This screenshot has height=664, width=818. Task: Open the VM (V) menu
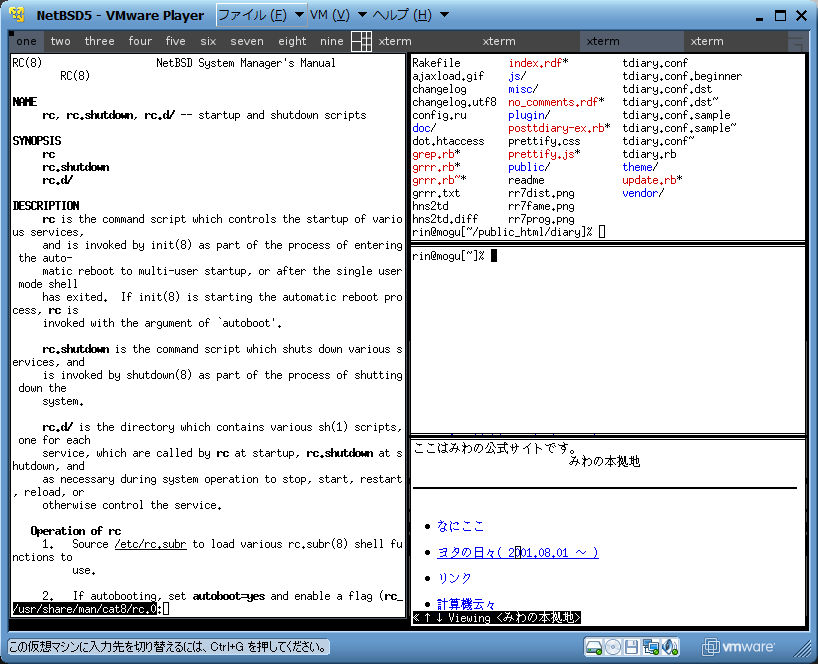(x=330, y=15)
